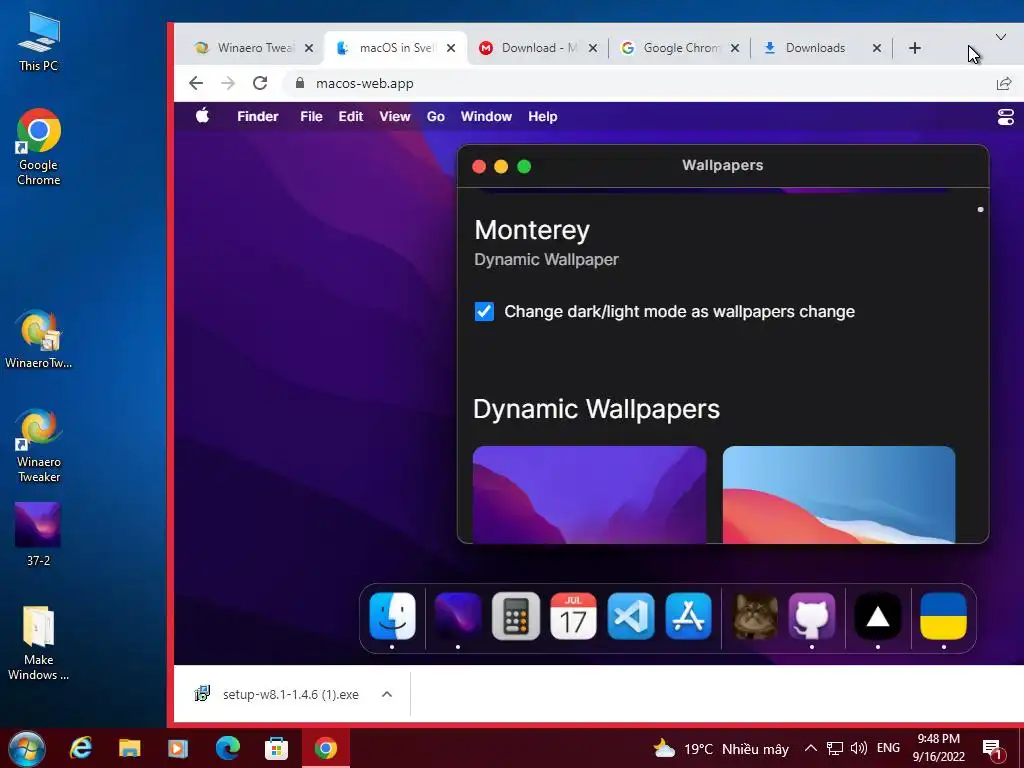This screenshot has width=1024, height=768.
Task: Open the Help menu
Action: tap(543, 116)
